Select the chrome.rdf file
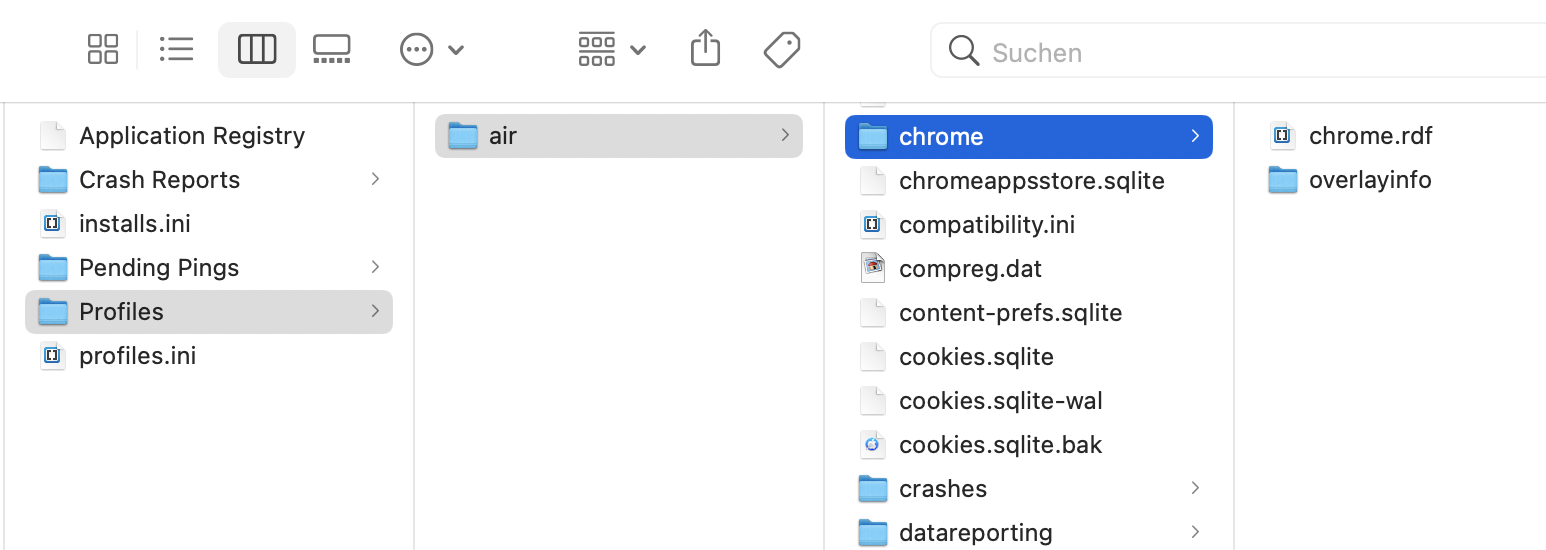Image resolution: width=1546 pixels, height=550 pixels. (1370, 136)
